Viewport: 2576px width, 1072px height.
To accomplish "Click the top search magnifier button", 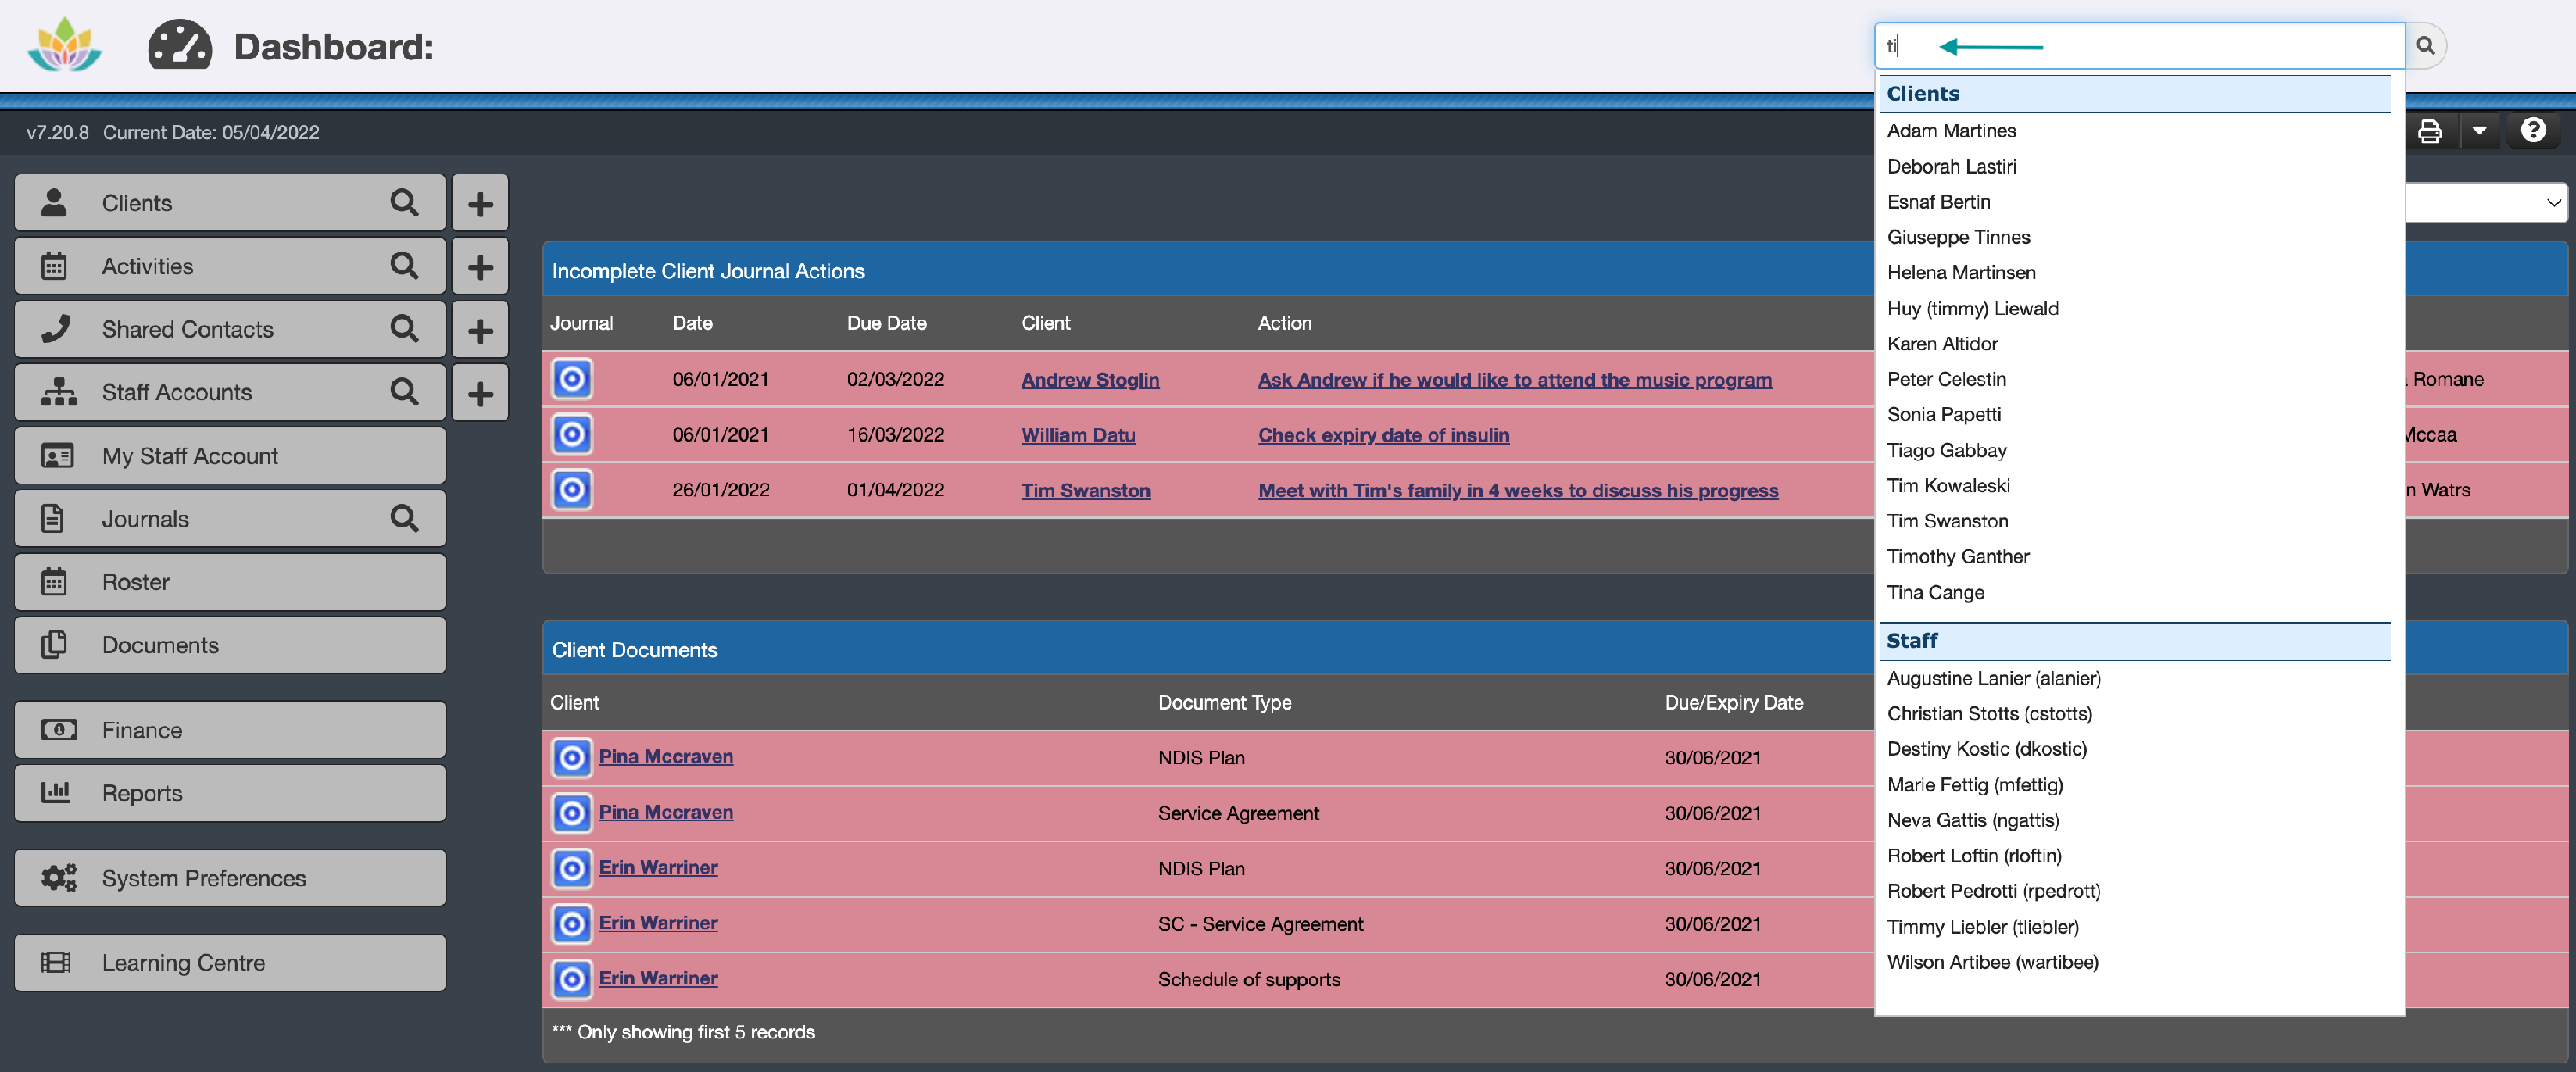I will tap(2425, 46).
